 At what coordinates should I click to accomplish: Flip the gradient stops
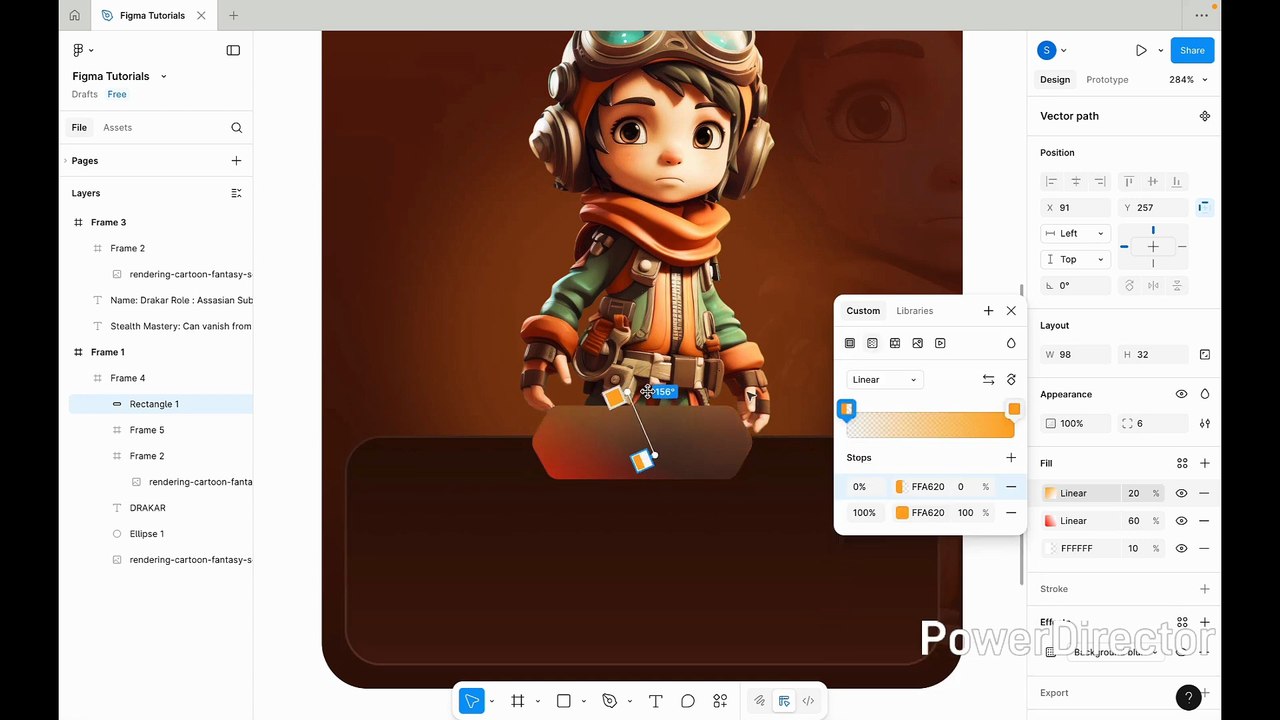click(988, 379)
